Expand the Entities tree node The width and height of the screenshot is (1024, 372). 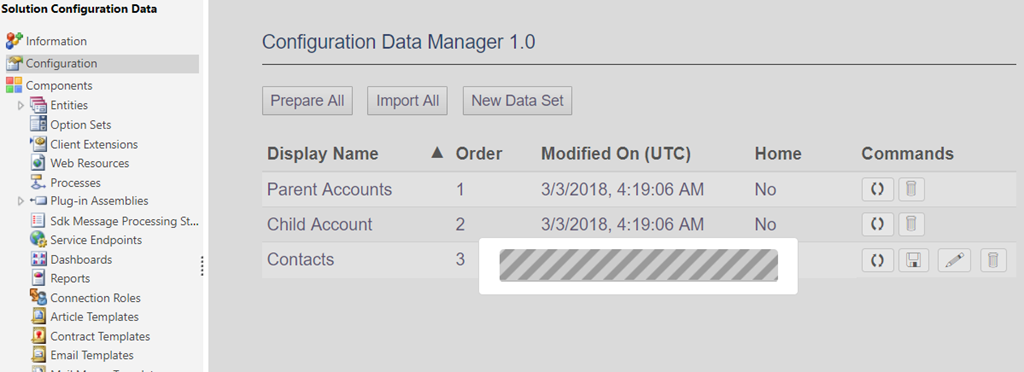(x=20, y=105)
